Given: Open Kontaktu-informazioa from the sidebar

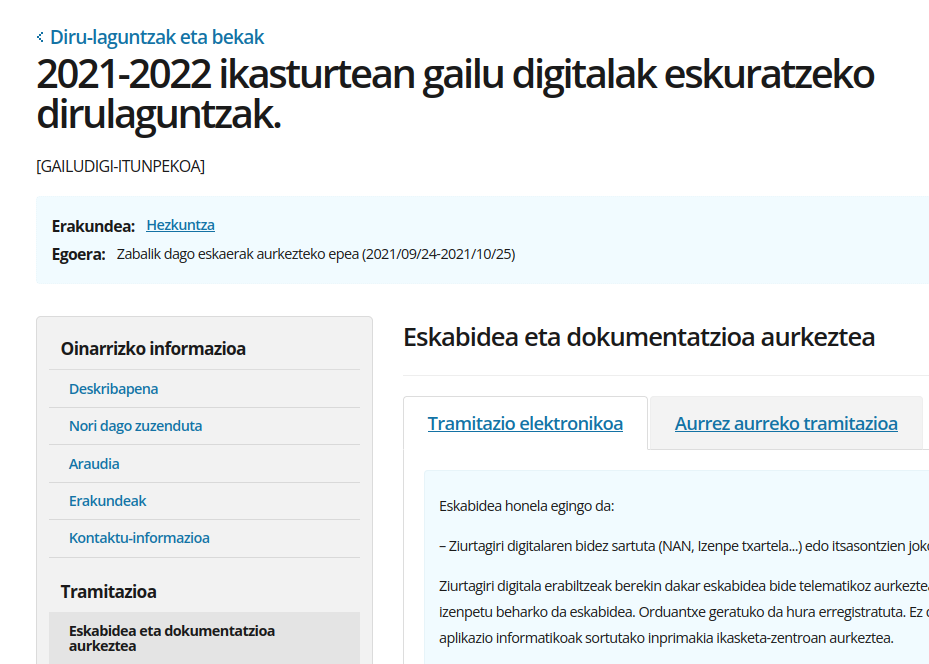Looking at the screenshot, I should coord(139,537).
